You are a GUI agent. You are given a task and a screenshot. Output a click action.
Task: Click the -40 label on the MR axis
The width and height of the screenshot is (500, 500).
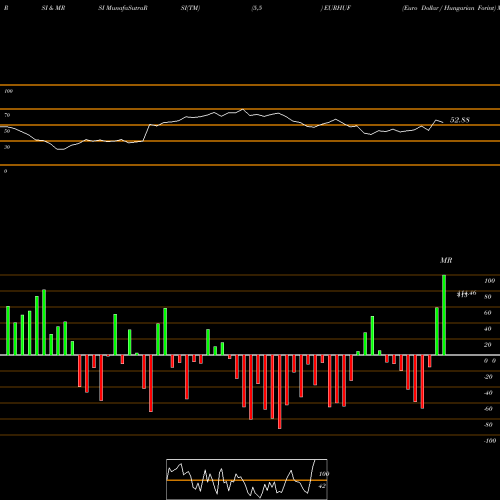pos(488,393)
